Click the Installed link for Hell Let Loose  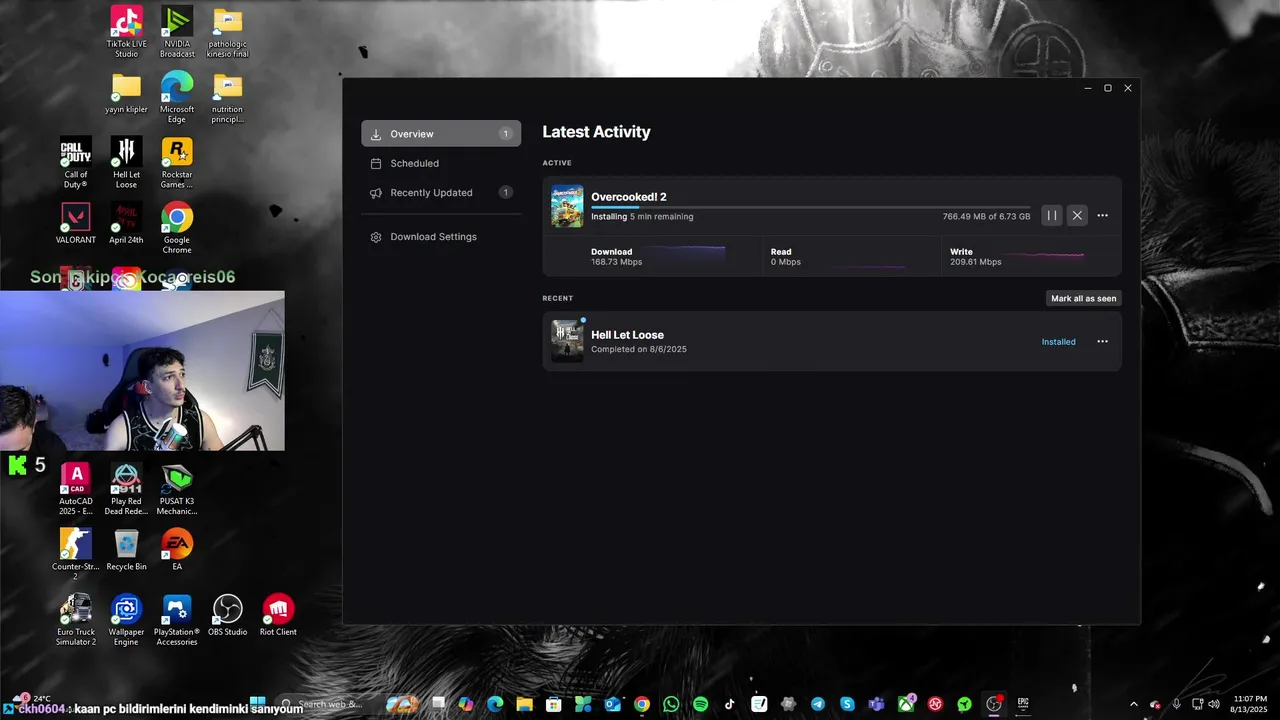1058,342
